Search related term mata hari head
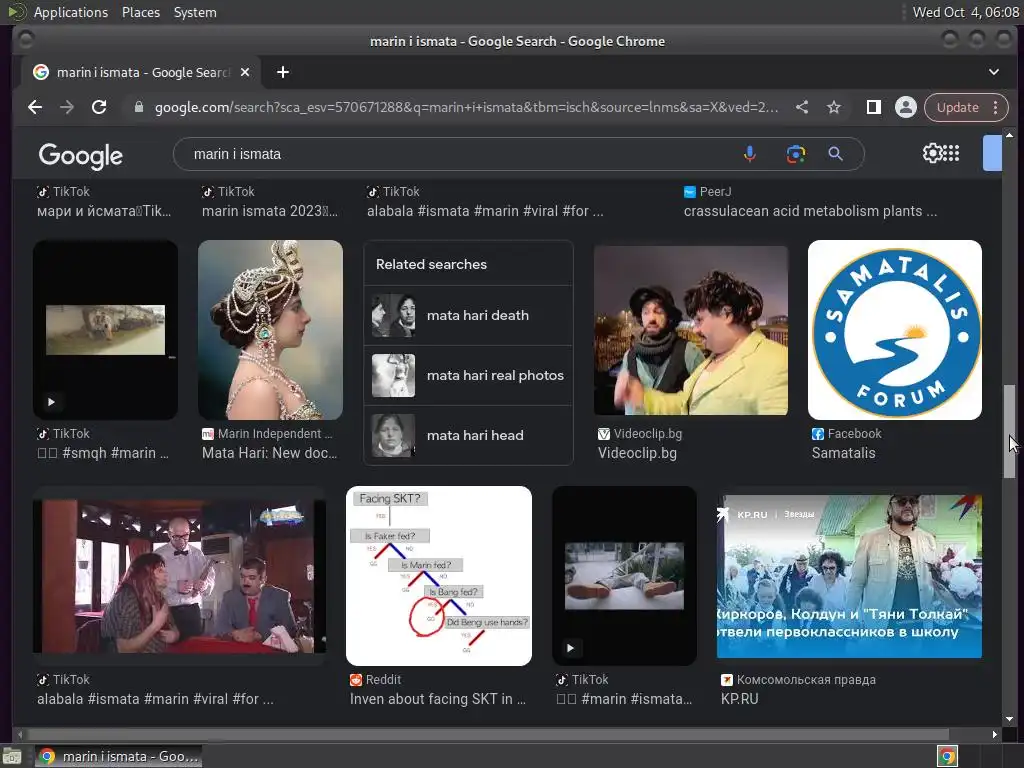Screen dimensions: 1024x768 tap(468, 436)
